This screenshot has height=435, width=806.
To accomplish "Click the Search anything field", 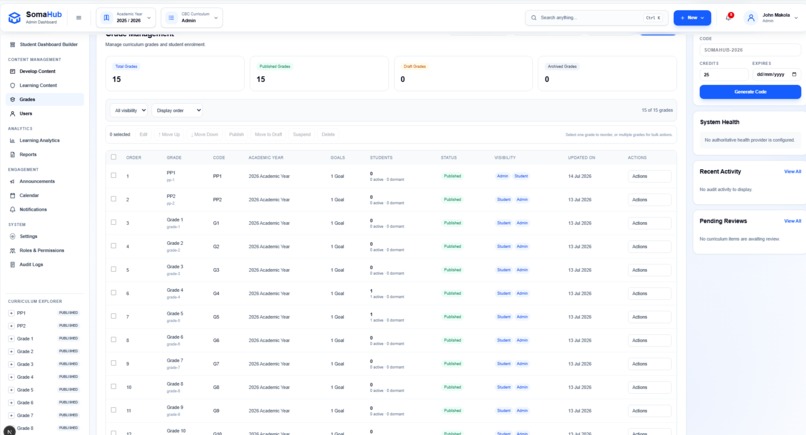I will [596, 17].
